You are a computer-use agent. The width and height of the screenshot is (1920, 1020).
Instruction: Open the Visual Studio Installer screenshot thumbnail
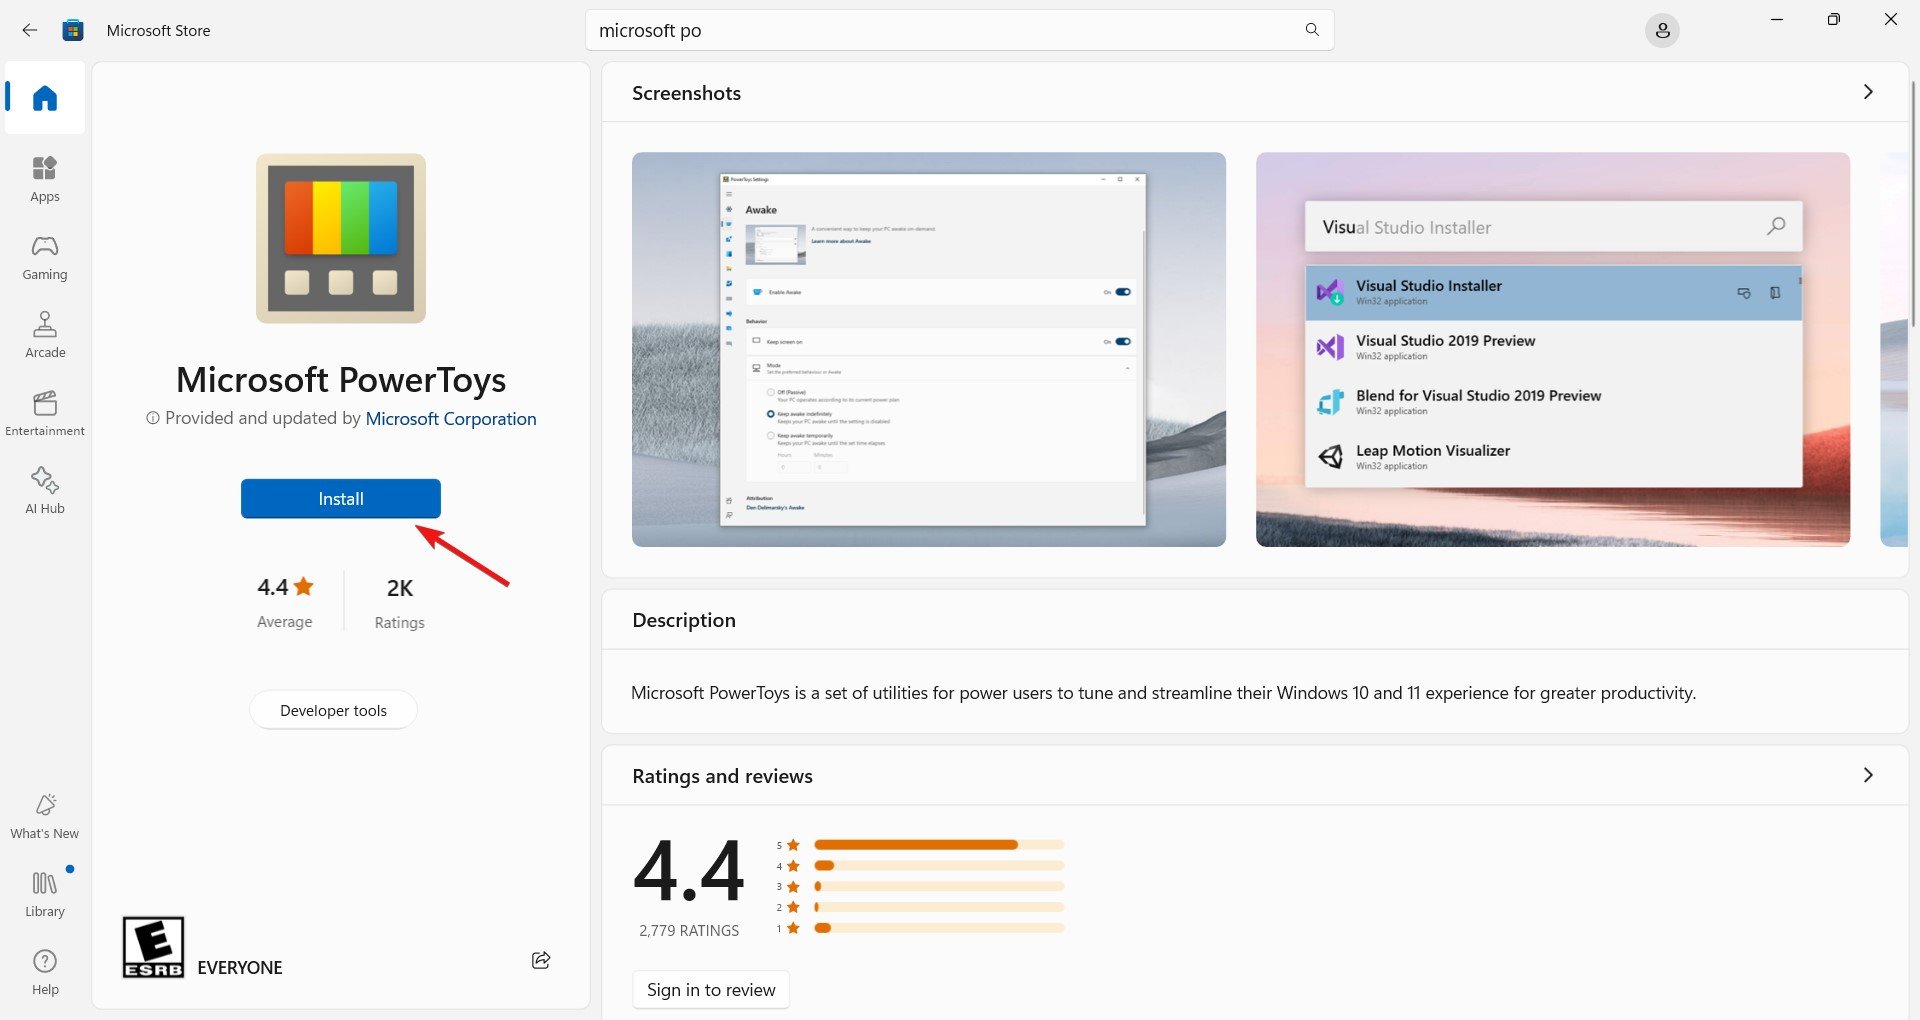point(1553,349)
